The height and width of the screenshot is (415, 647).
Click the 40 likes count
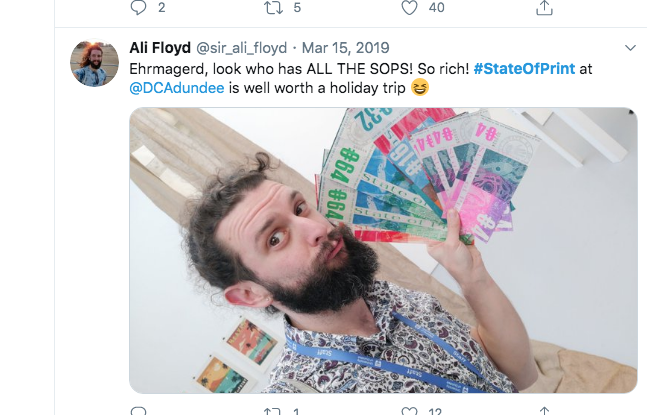pos(436,8)
